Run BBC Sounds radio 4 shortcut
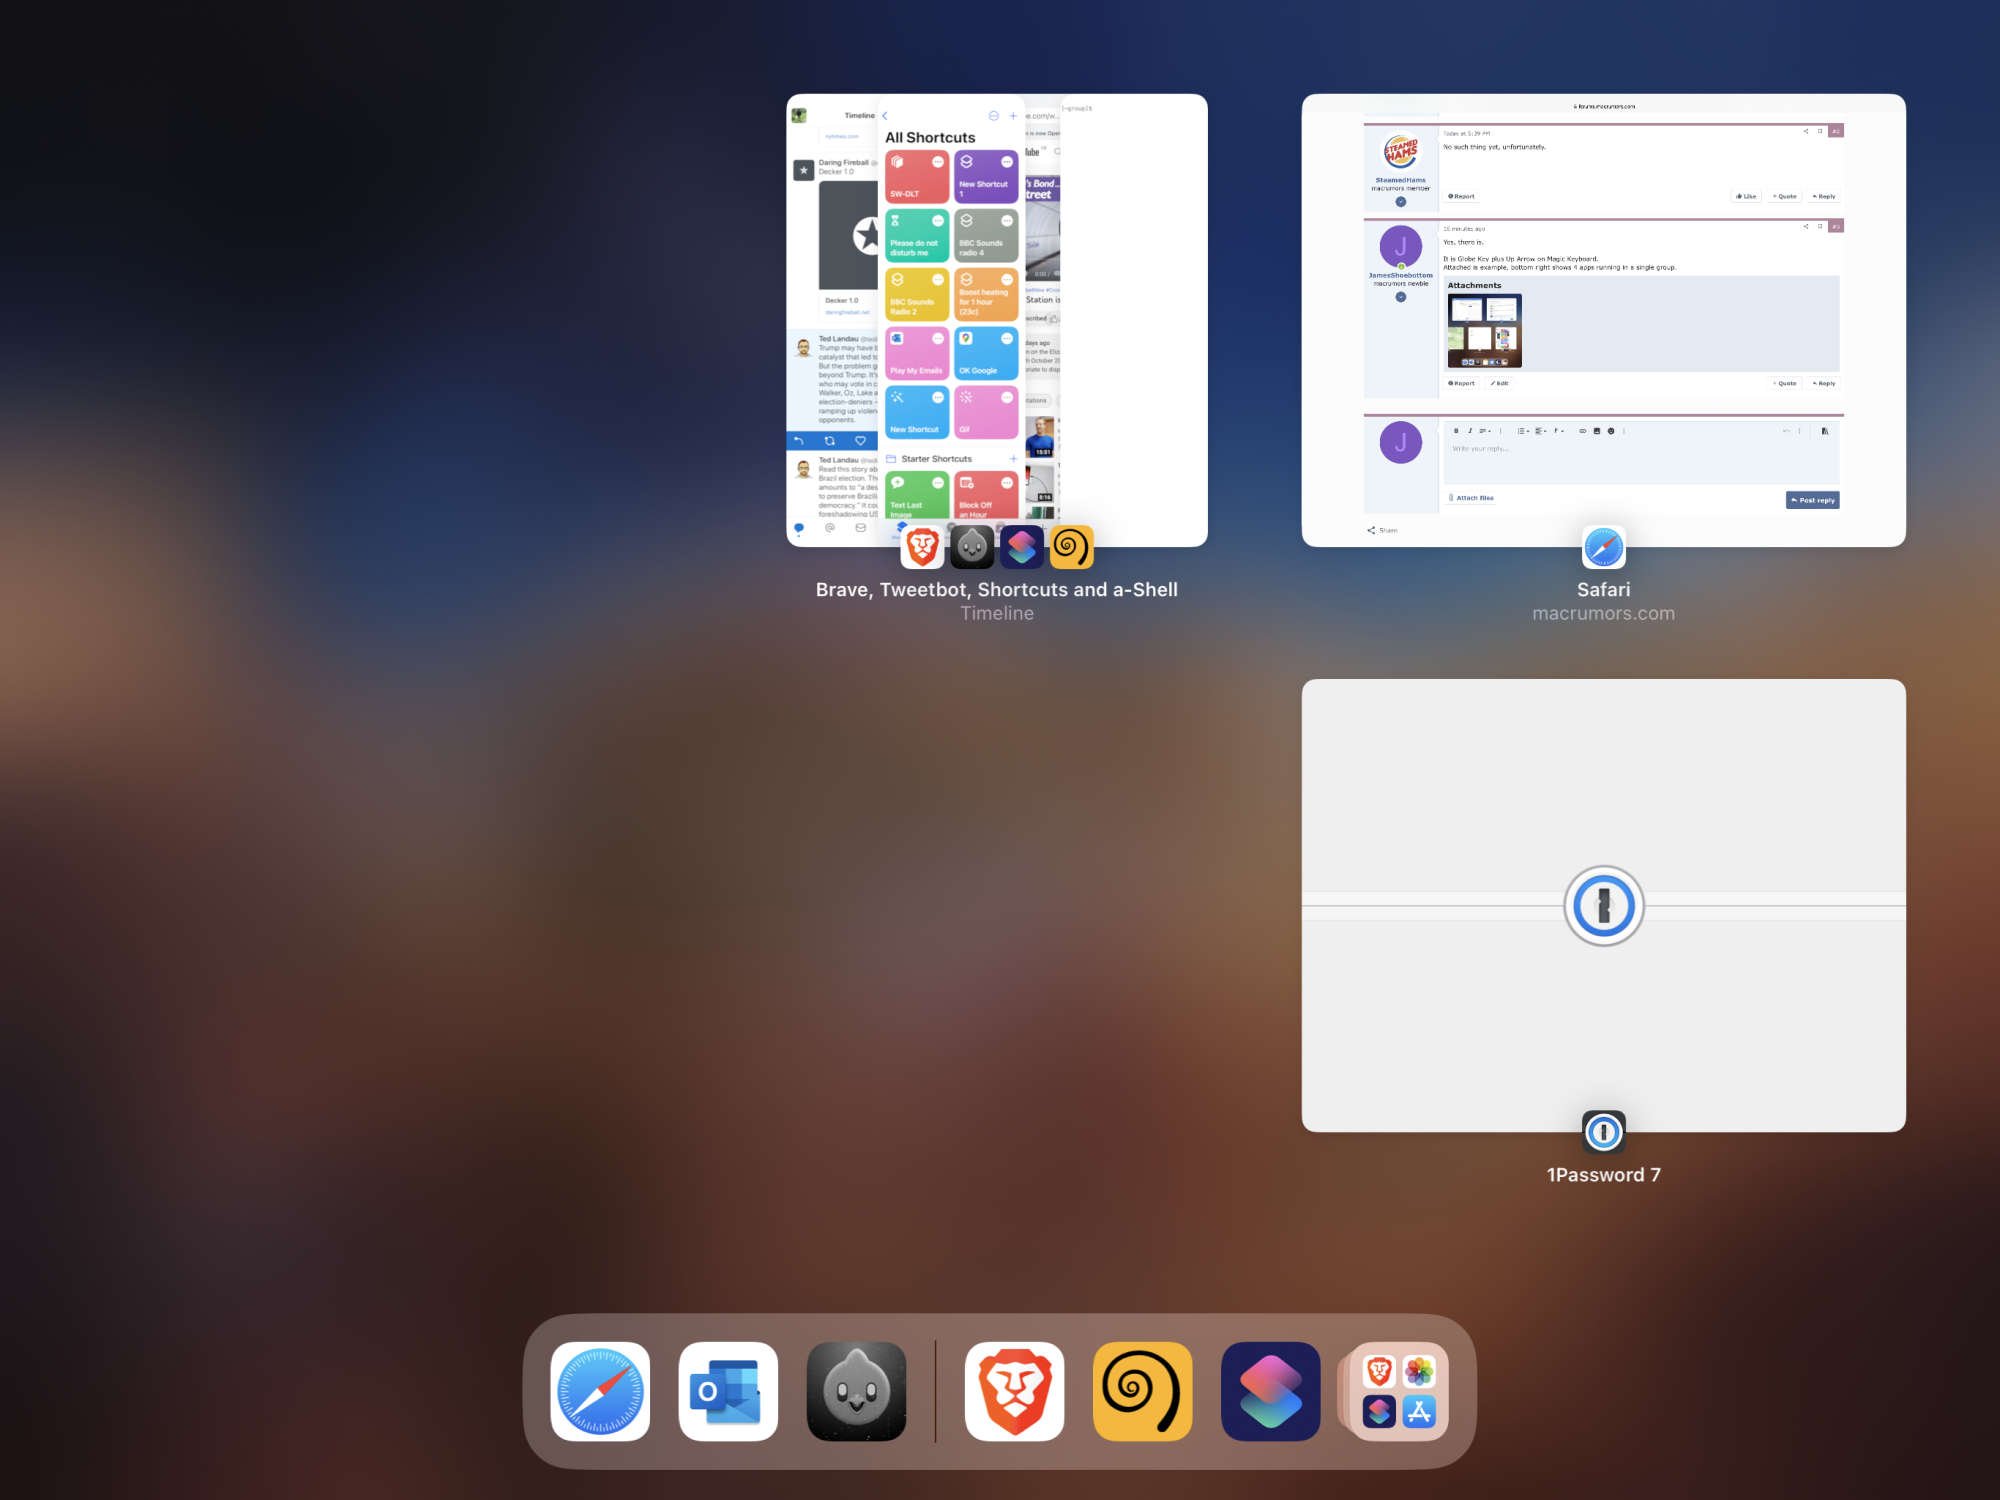This screenshot has height=1500, width=2000. pyautogui.click(x=985, y=236)
